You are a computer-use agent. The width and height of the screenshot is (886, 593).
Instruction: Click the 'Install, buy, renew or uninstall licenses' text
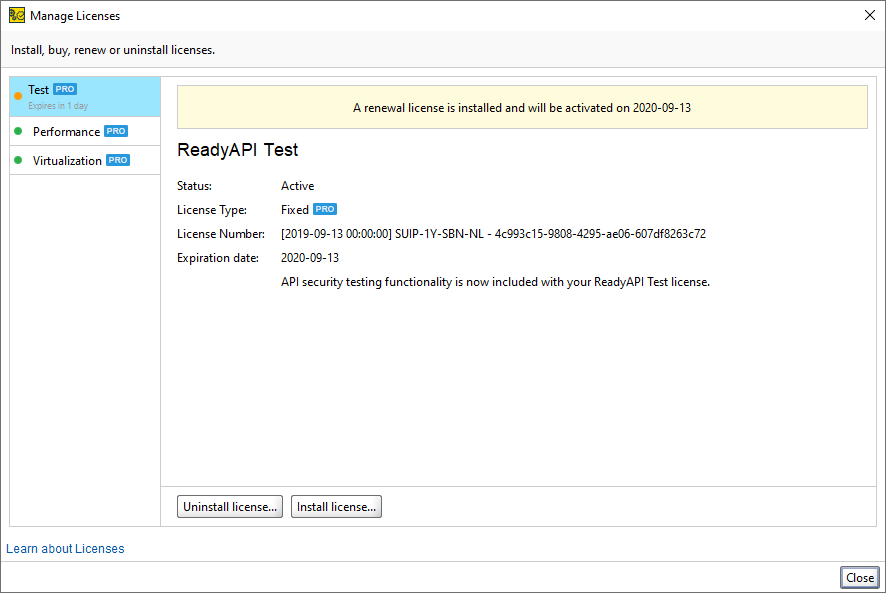(113, 50)
